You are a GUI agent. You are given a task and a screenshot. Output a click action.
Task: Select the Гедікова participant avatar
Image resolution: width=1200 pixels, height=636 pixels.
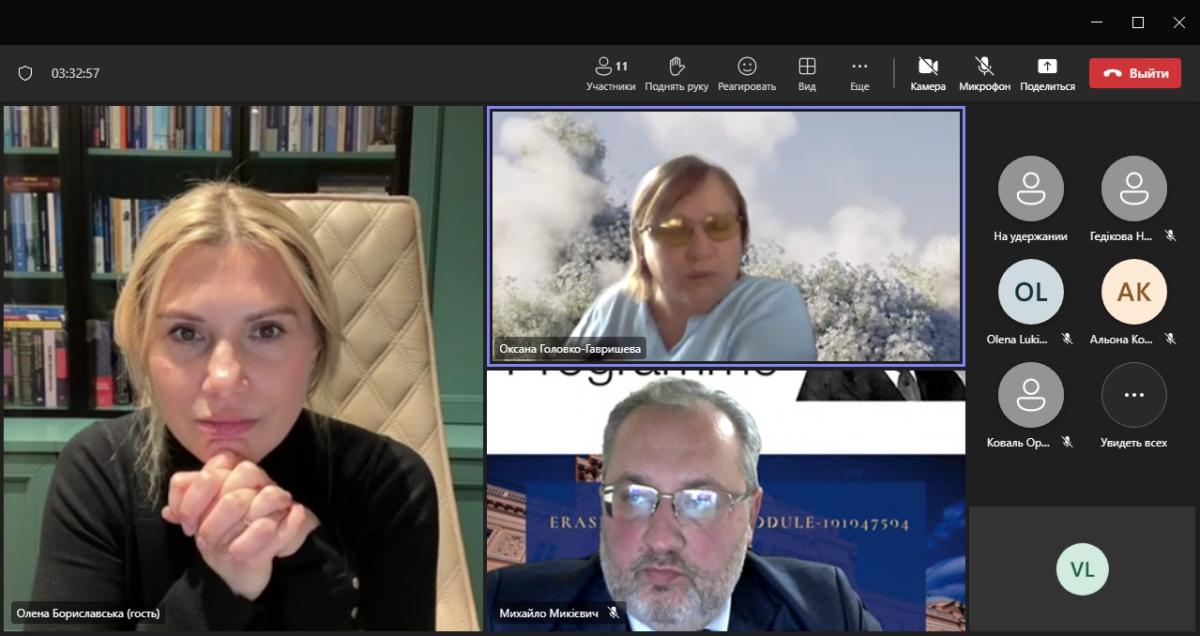[1133, 189]
